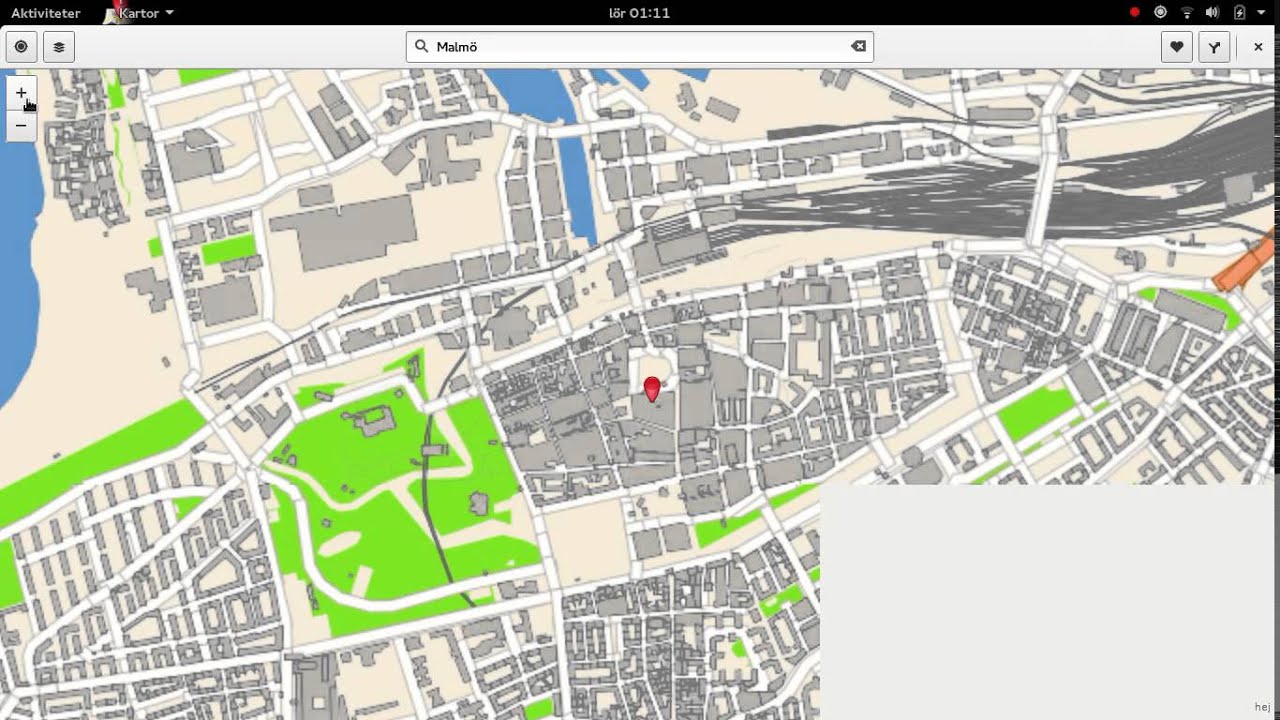Click the volume speaker icon
Screen dimensions: 1280x720
tap(1212, 13)
